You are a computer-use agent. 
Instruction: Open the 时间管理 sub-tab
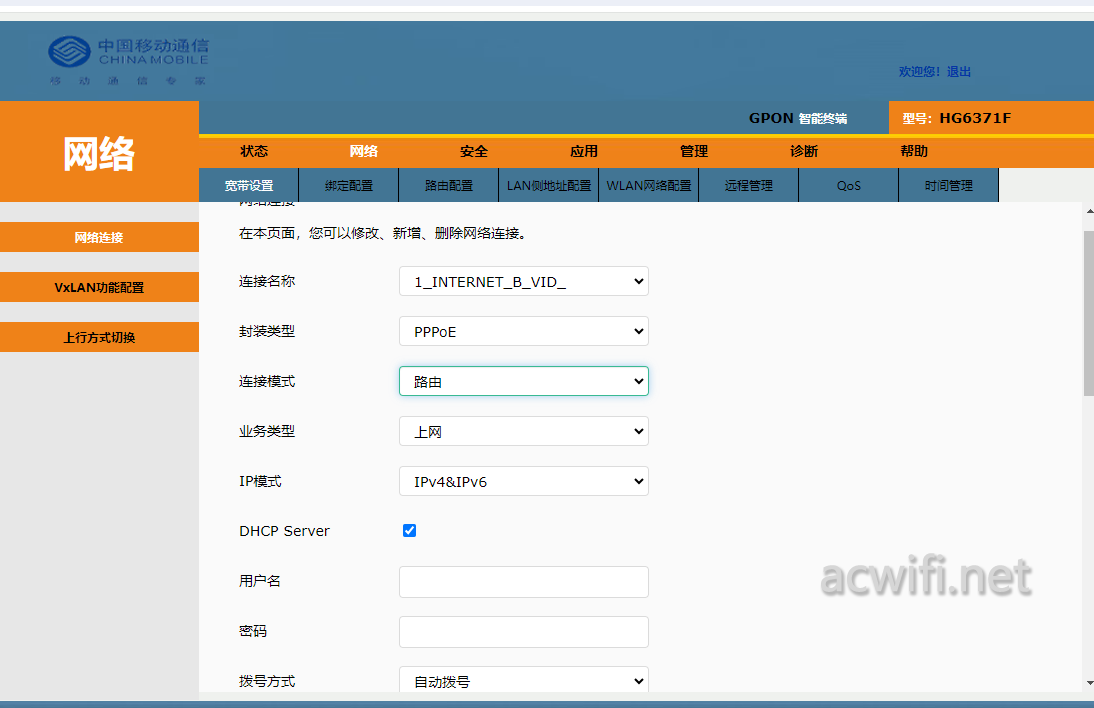click(x=949, y=186)
